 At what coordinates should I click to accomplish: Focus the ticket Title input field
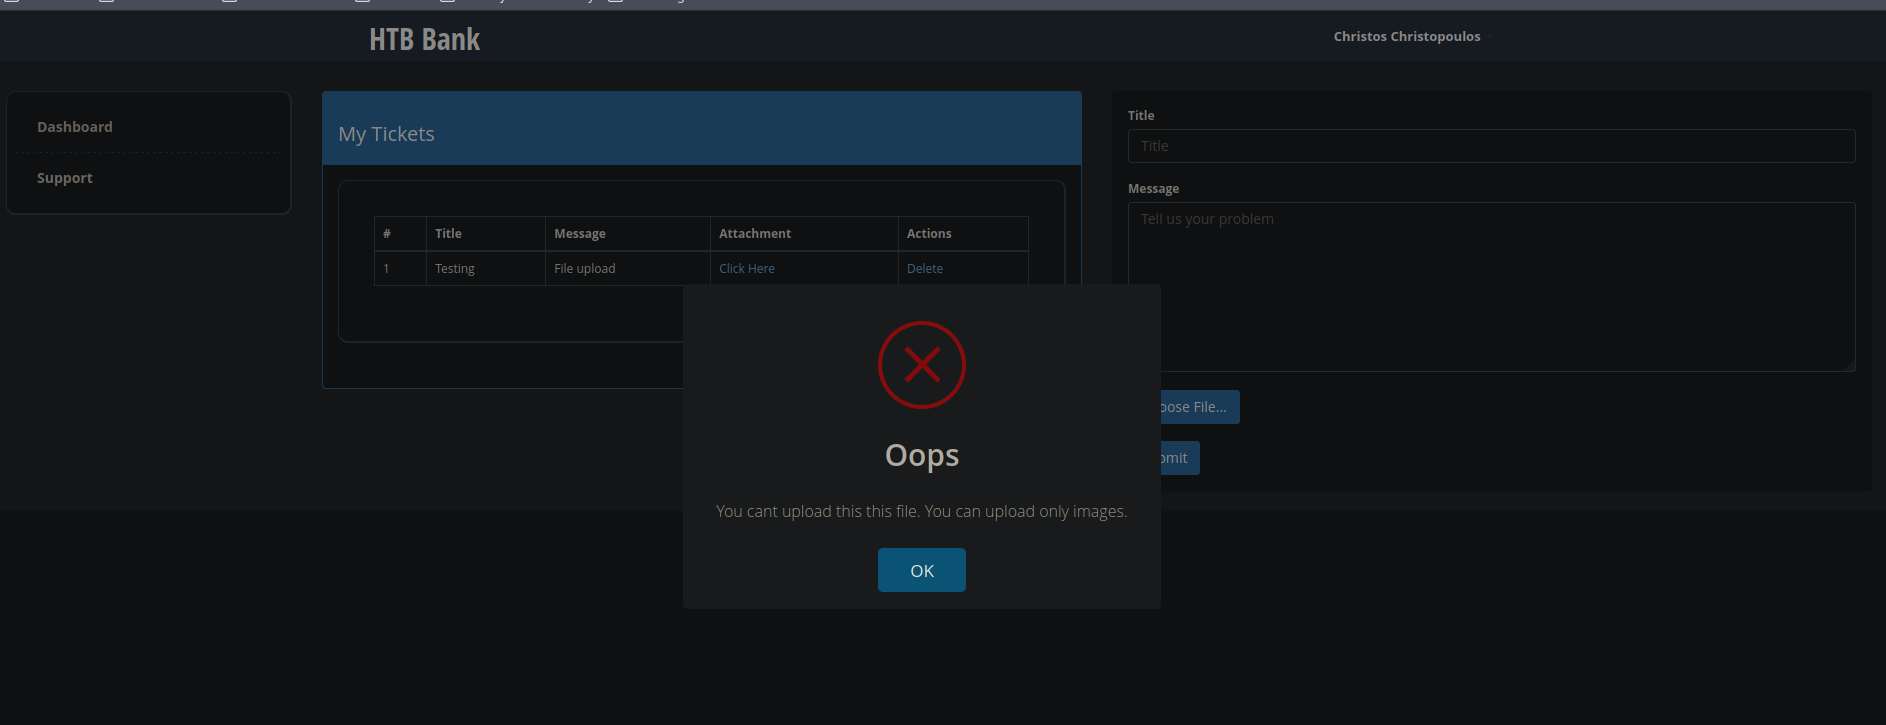coord(1490,146)
